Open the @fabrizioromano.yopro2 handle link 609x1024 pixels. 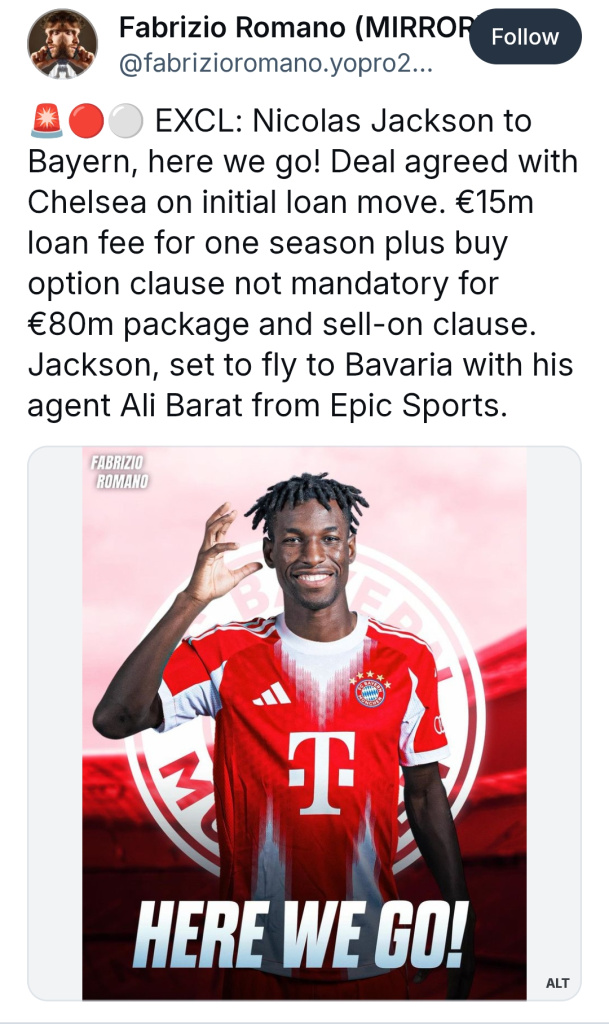pos(275,64)
